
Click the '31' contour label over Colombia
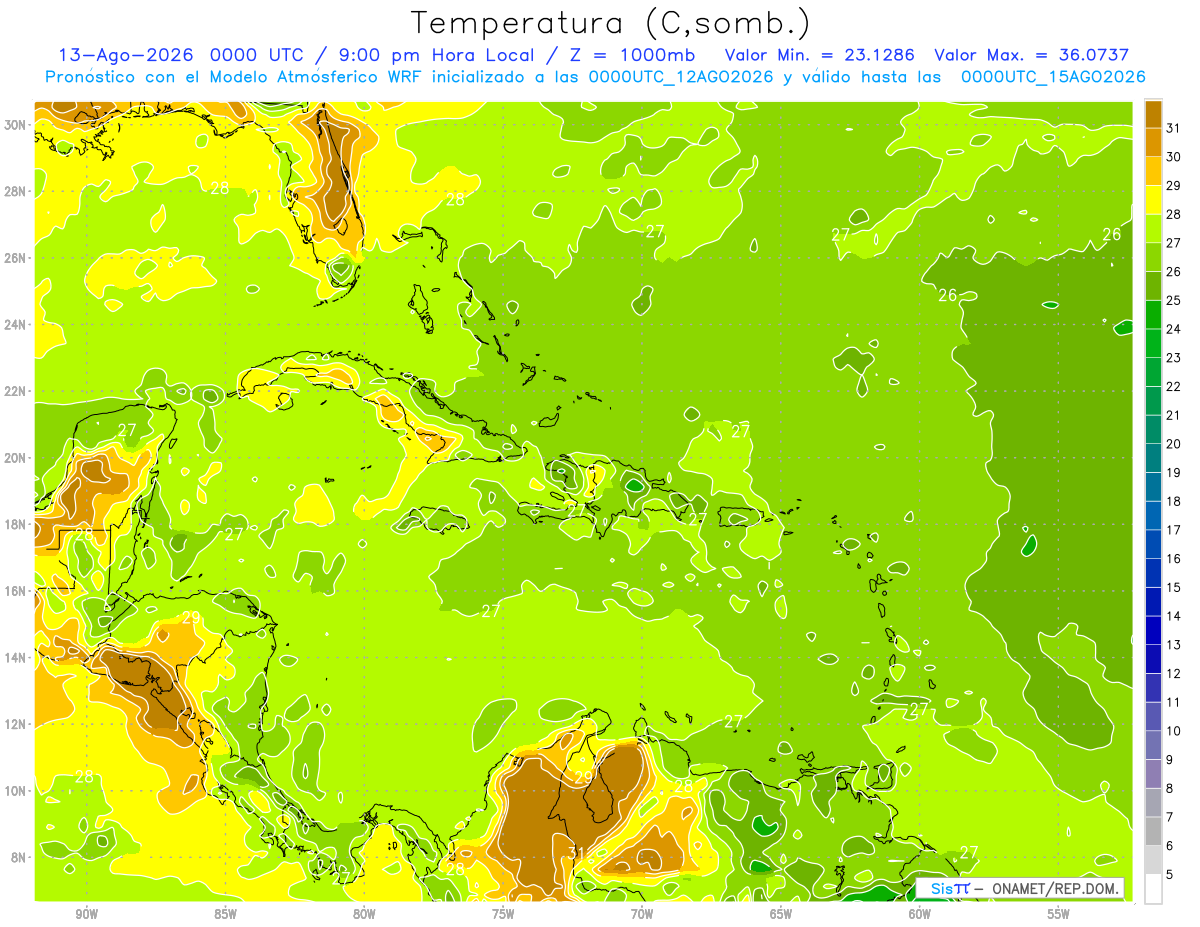576,852
